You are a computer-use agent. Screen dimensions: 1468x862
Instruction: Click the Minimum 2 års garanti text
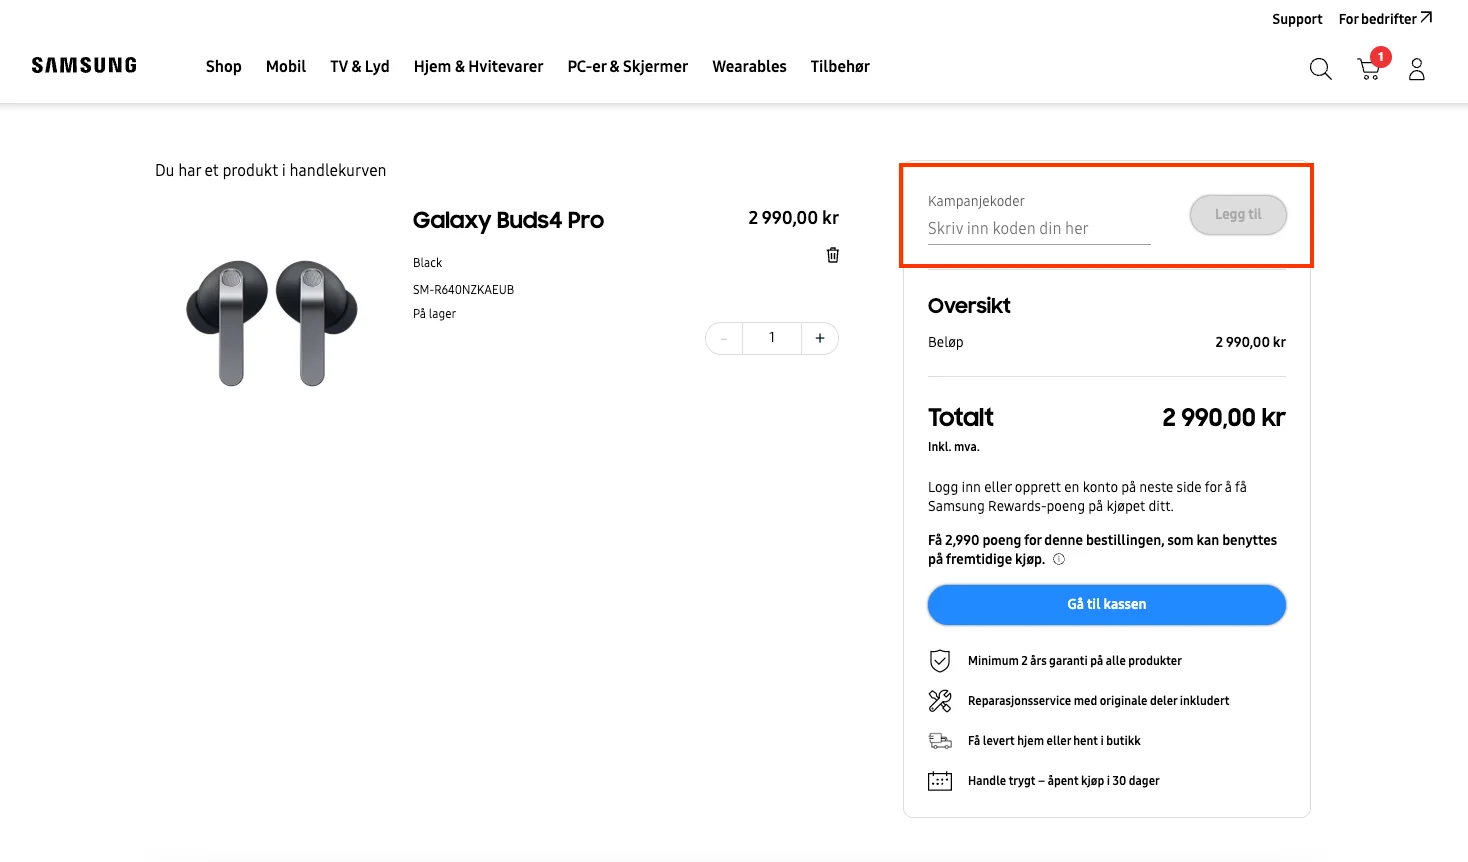(x=1075, y=661)
